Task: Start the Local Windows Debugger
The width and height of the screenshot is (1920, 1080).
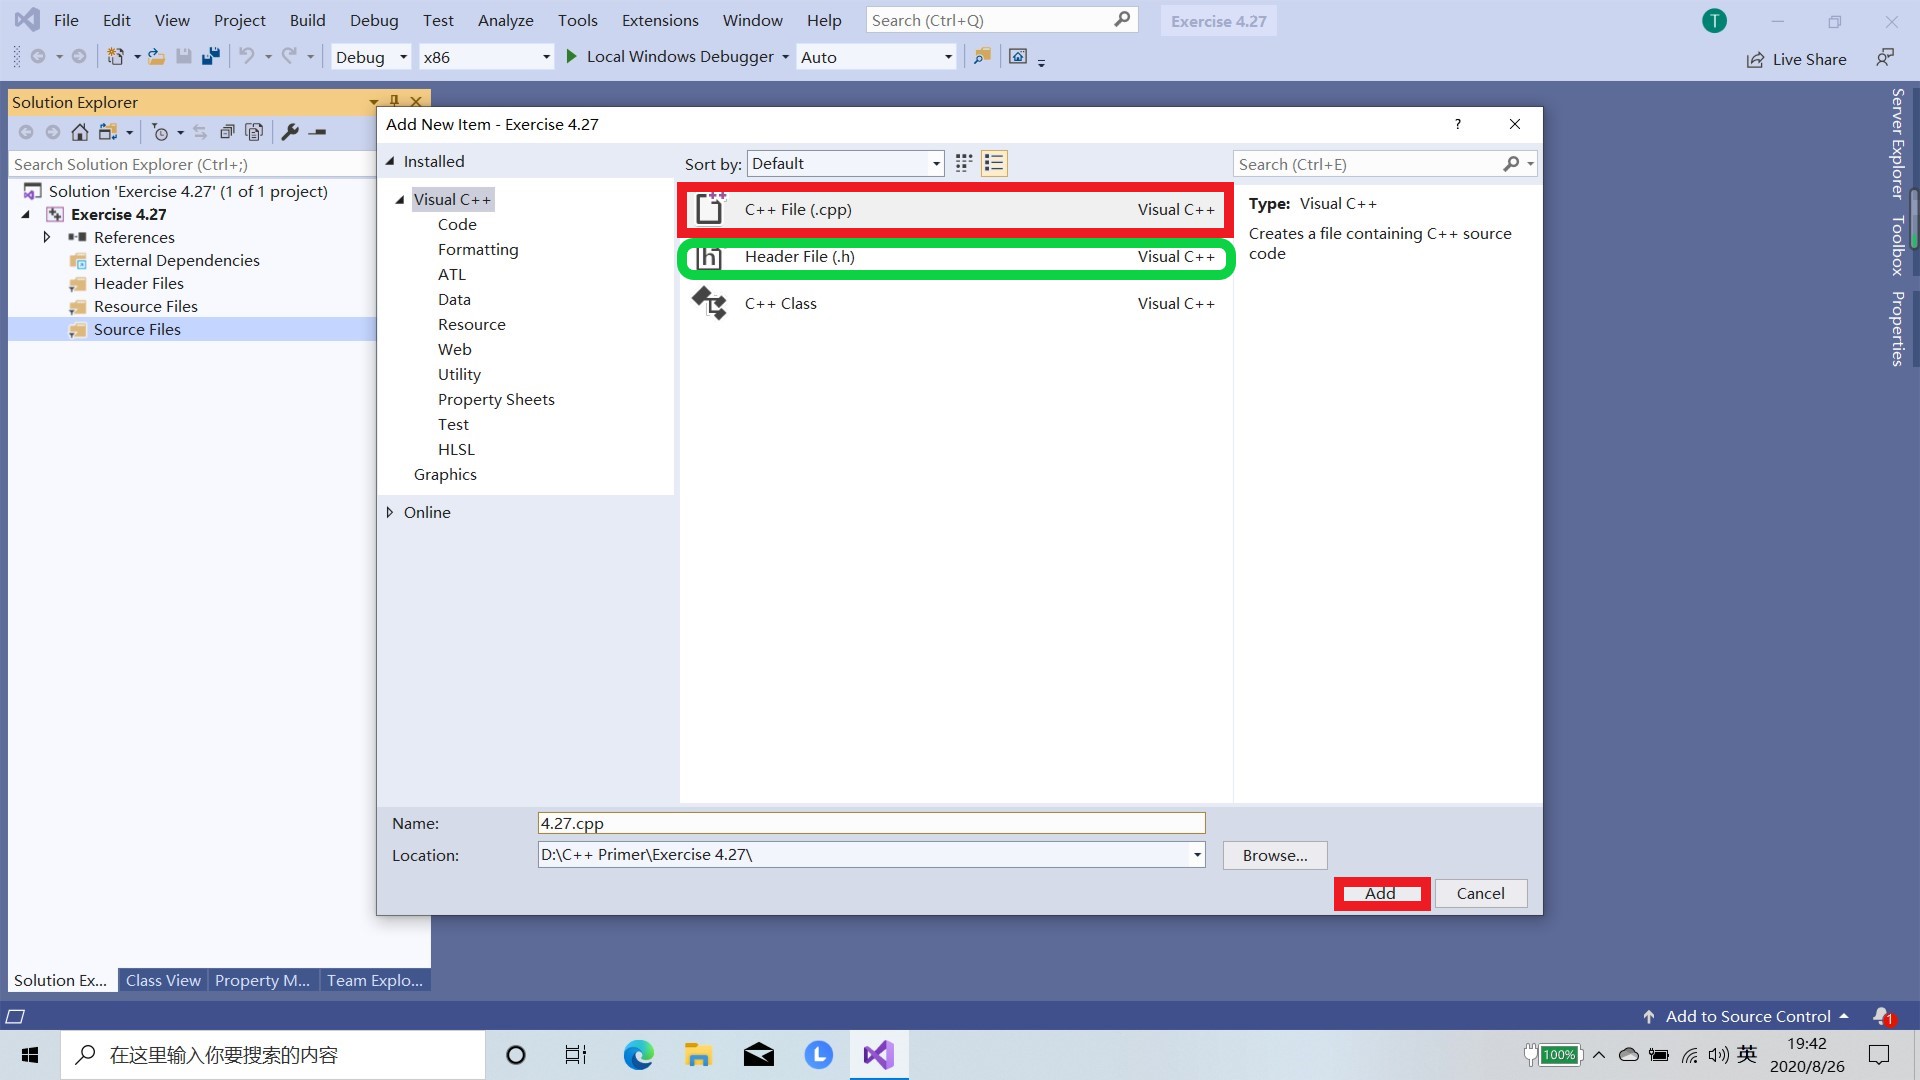Action: [676, 56]
